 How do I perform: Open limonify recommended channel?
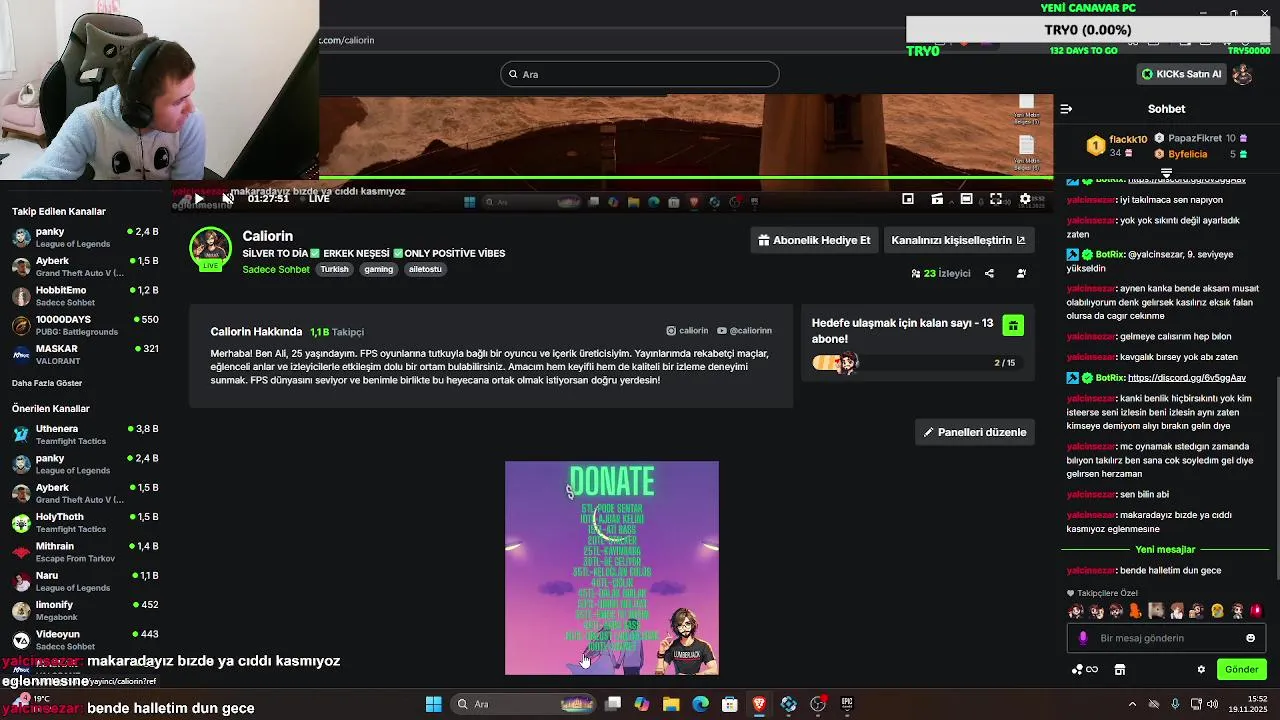pos(85,610)
